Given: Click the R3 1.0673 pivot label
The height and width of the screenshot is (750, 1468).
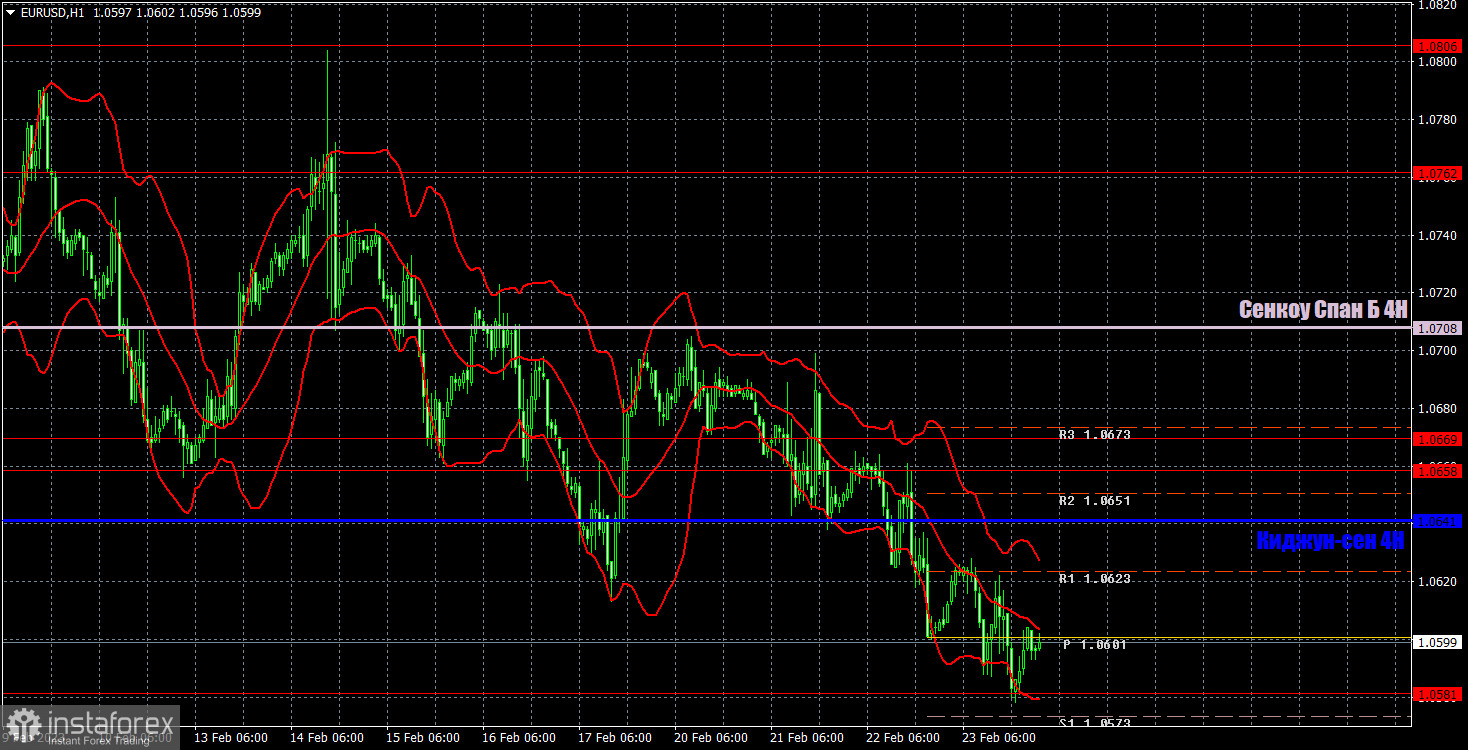Looking at the screenshot, I should coord(1094,435).
